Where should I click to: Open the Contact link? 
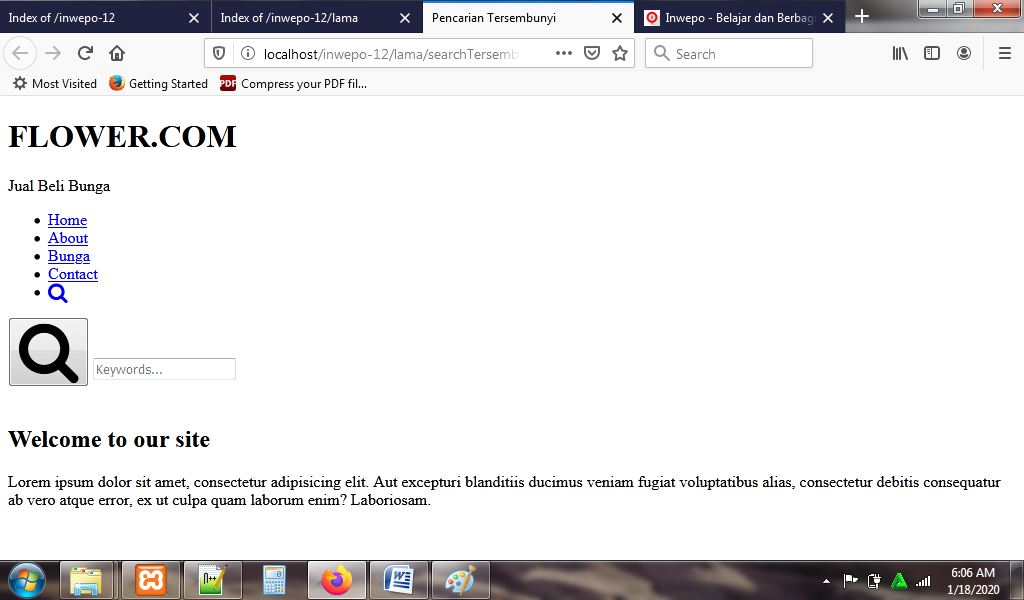[73, 274]
